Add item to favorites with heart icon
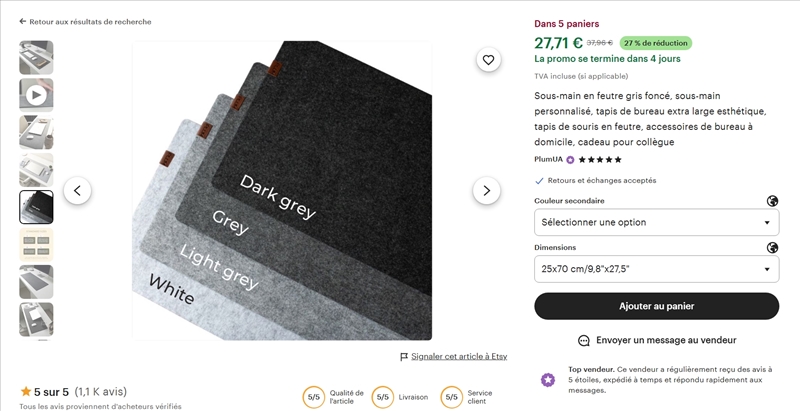This screenshot has height=411, width=800. (x=488, y=60)
